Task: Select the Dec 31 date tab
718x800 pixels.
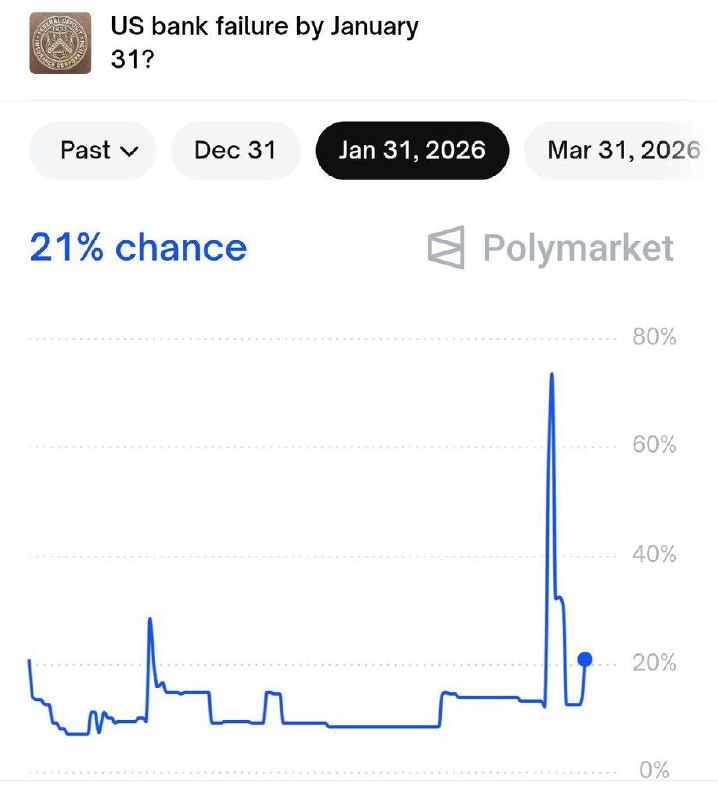Action: pyautogui.click(x=235, y=150)
